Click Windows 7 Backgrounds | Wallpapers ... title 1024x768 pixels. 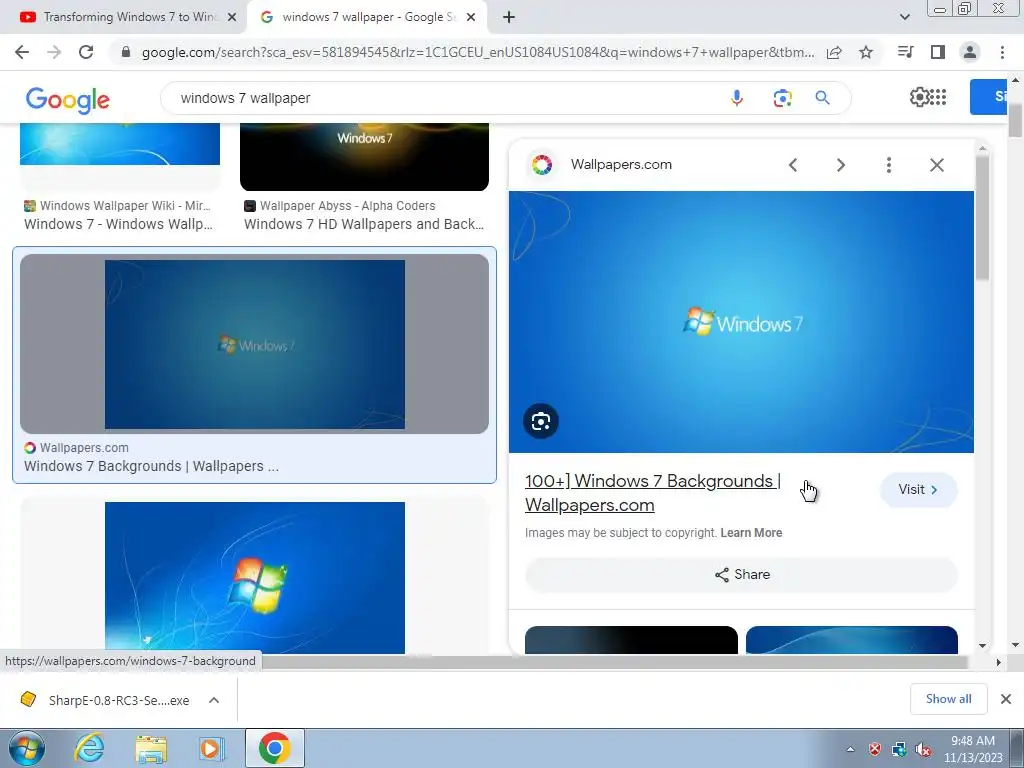point(152,466)
